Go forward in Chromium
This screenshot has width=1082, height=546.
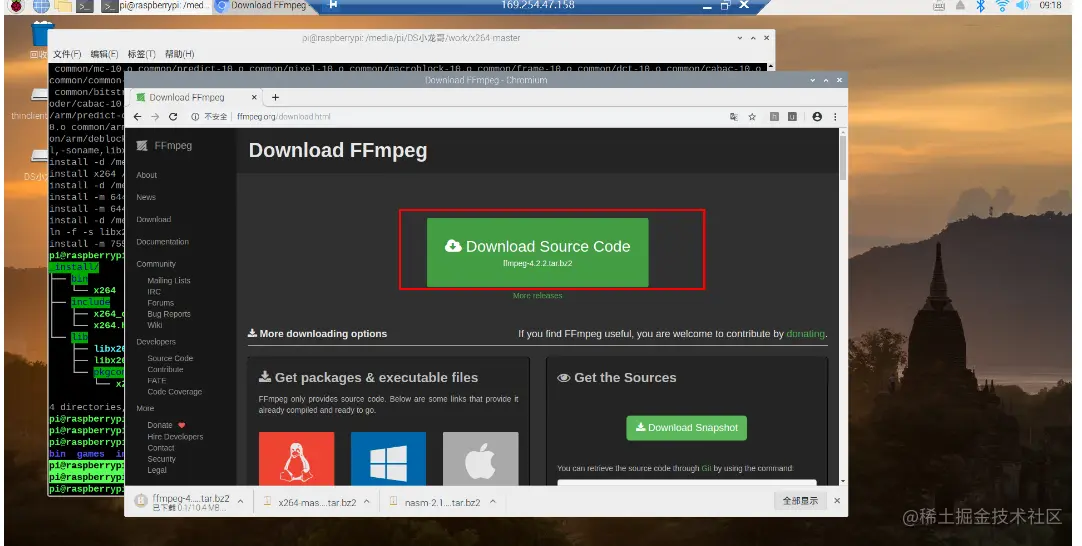coord(155,117)
